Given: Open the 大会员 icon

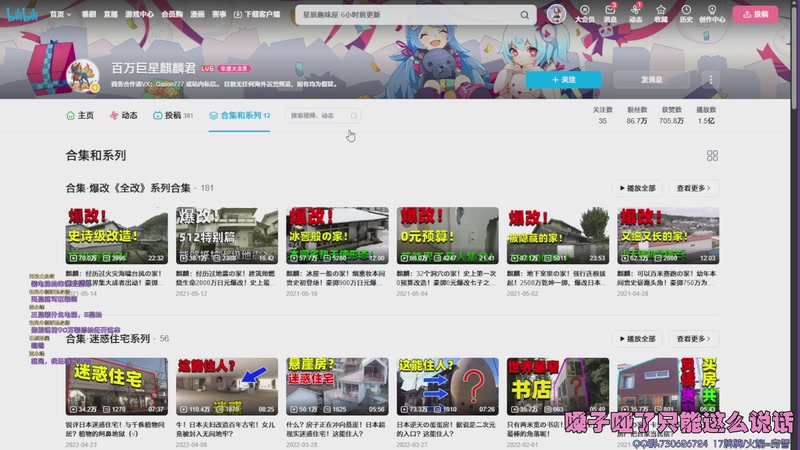Looking at the screenshot, I should (585, 14).
